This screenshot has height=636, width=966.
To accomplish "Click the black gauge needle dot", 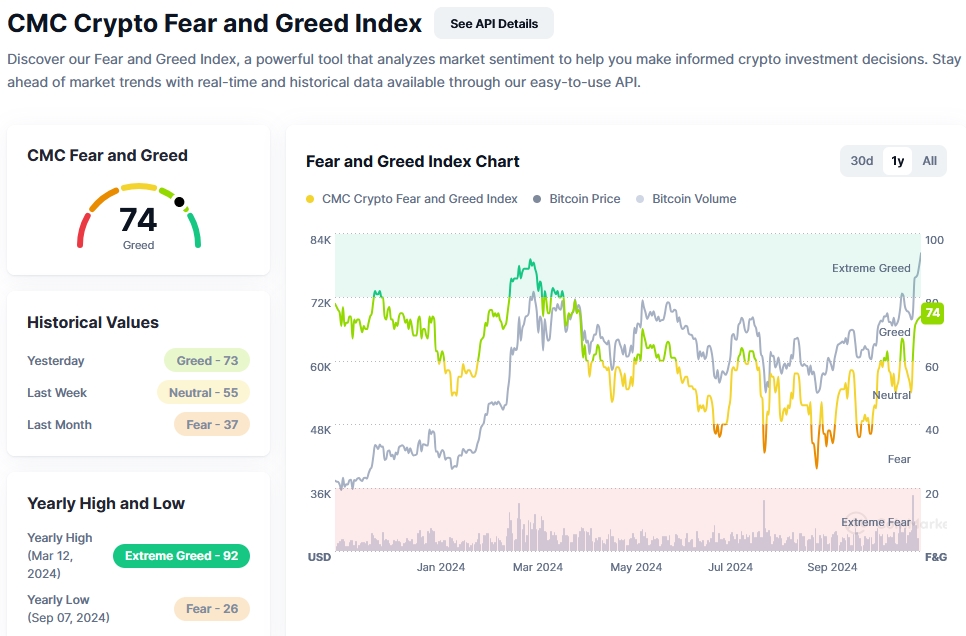I will [179, 202].
